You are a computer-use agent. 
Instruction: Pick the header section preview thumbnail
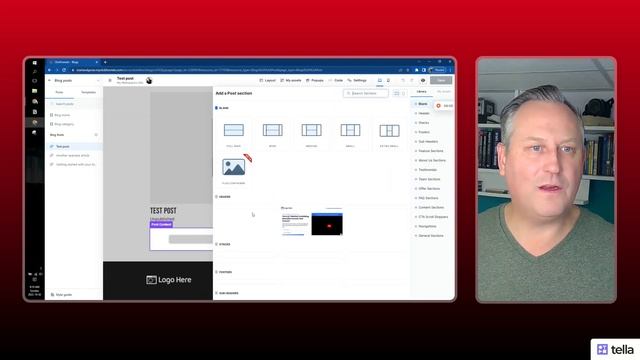pyautogui.click(x=312, y=222)
